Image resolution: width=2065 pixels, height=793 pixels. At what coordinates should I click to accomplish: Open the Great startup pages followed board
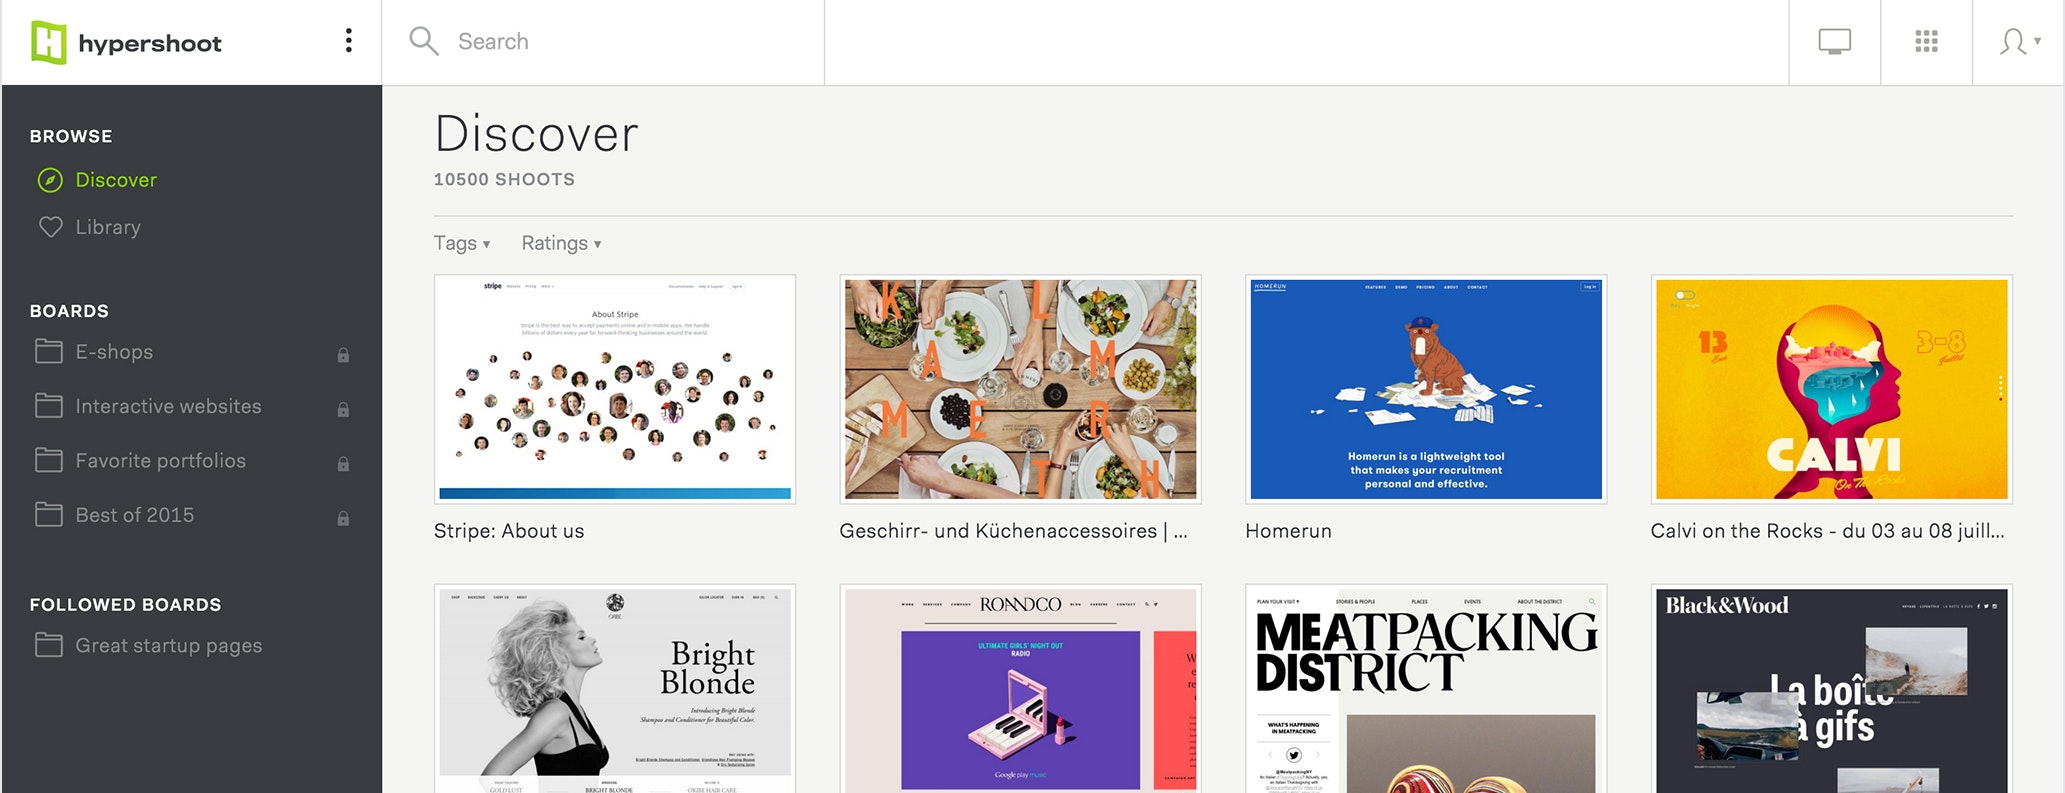(x=168, y=646)
